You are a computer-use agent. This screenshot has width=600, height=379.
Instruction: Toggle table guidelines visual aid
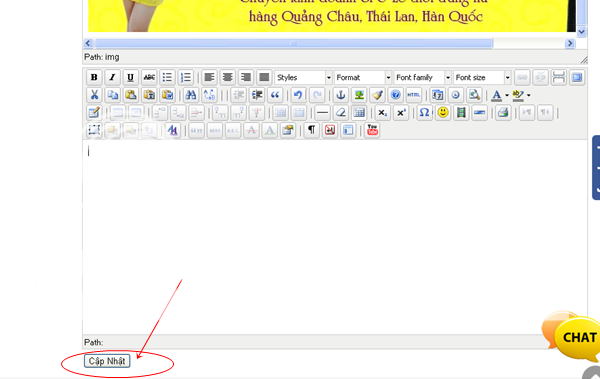click(359, 113)
